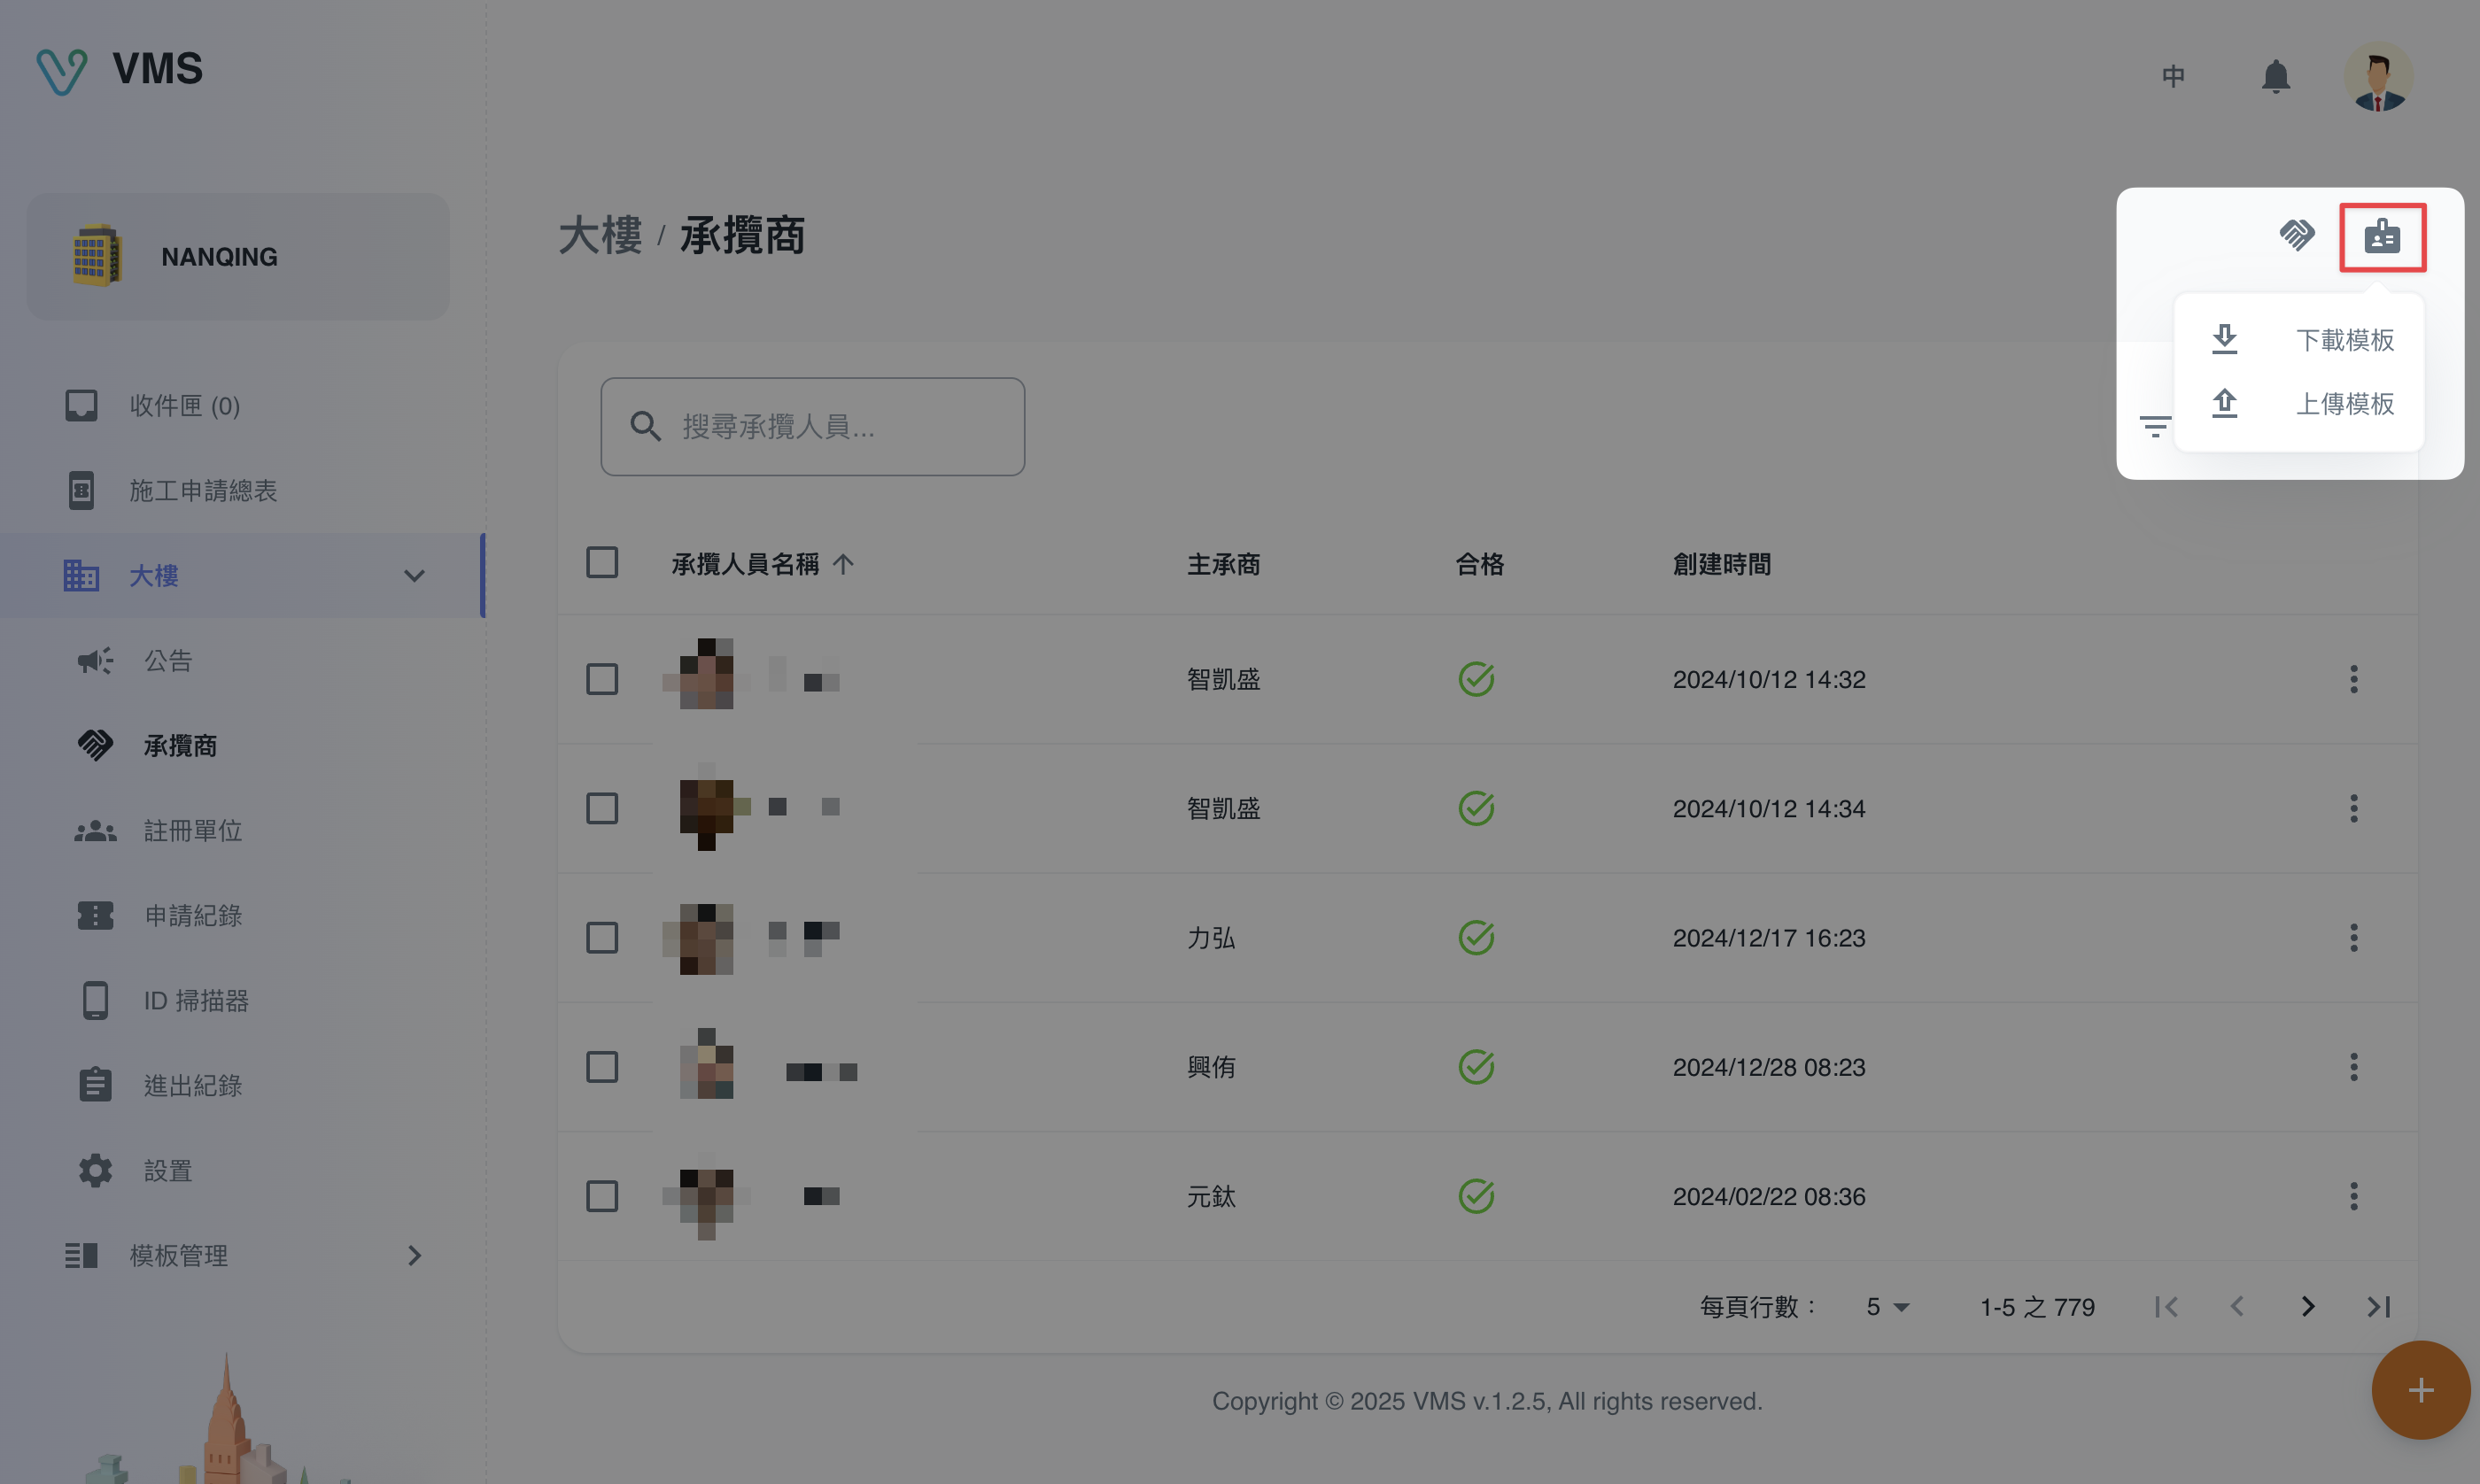The width and height of the screenshot is (2480, 1484).
Task: Choose 上傳模板 from the popup menu
Action: [x=2300, y=404]
